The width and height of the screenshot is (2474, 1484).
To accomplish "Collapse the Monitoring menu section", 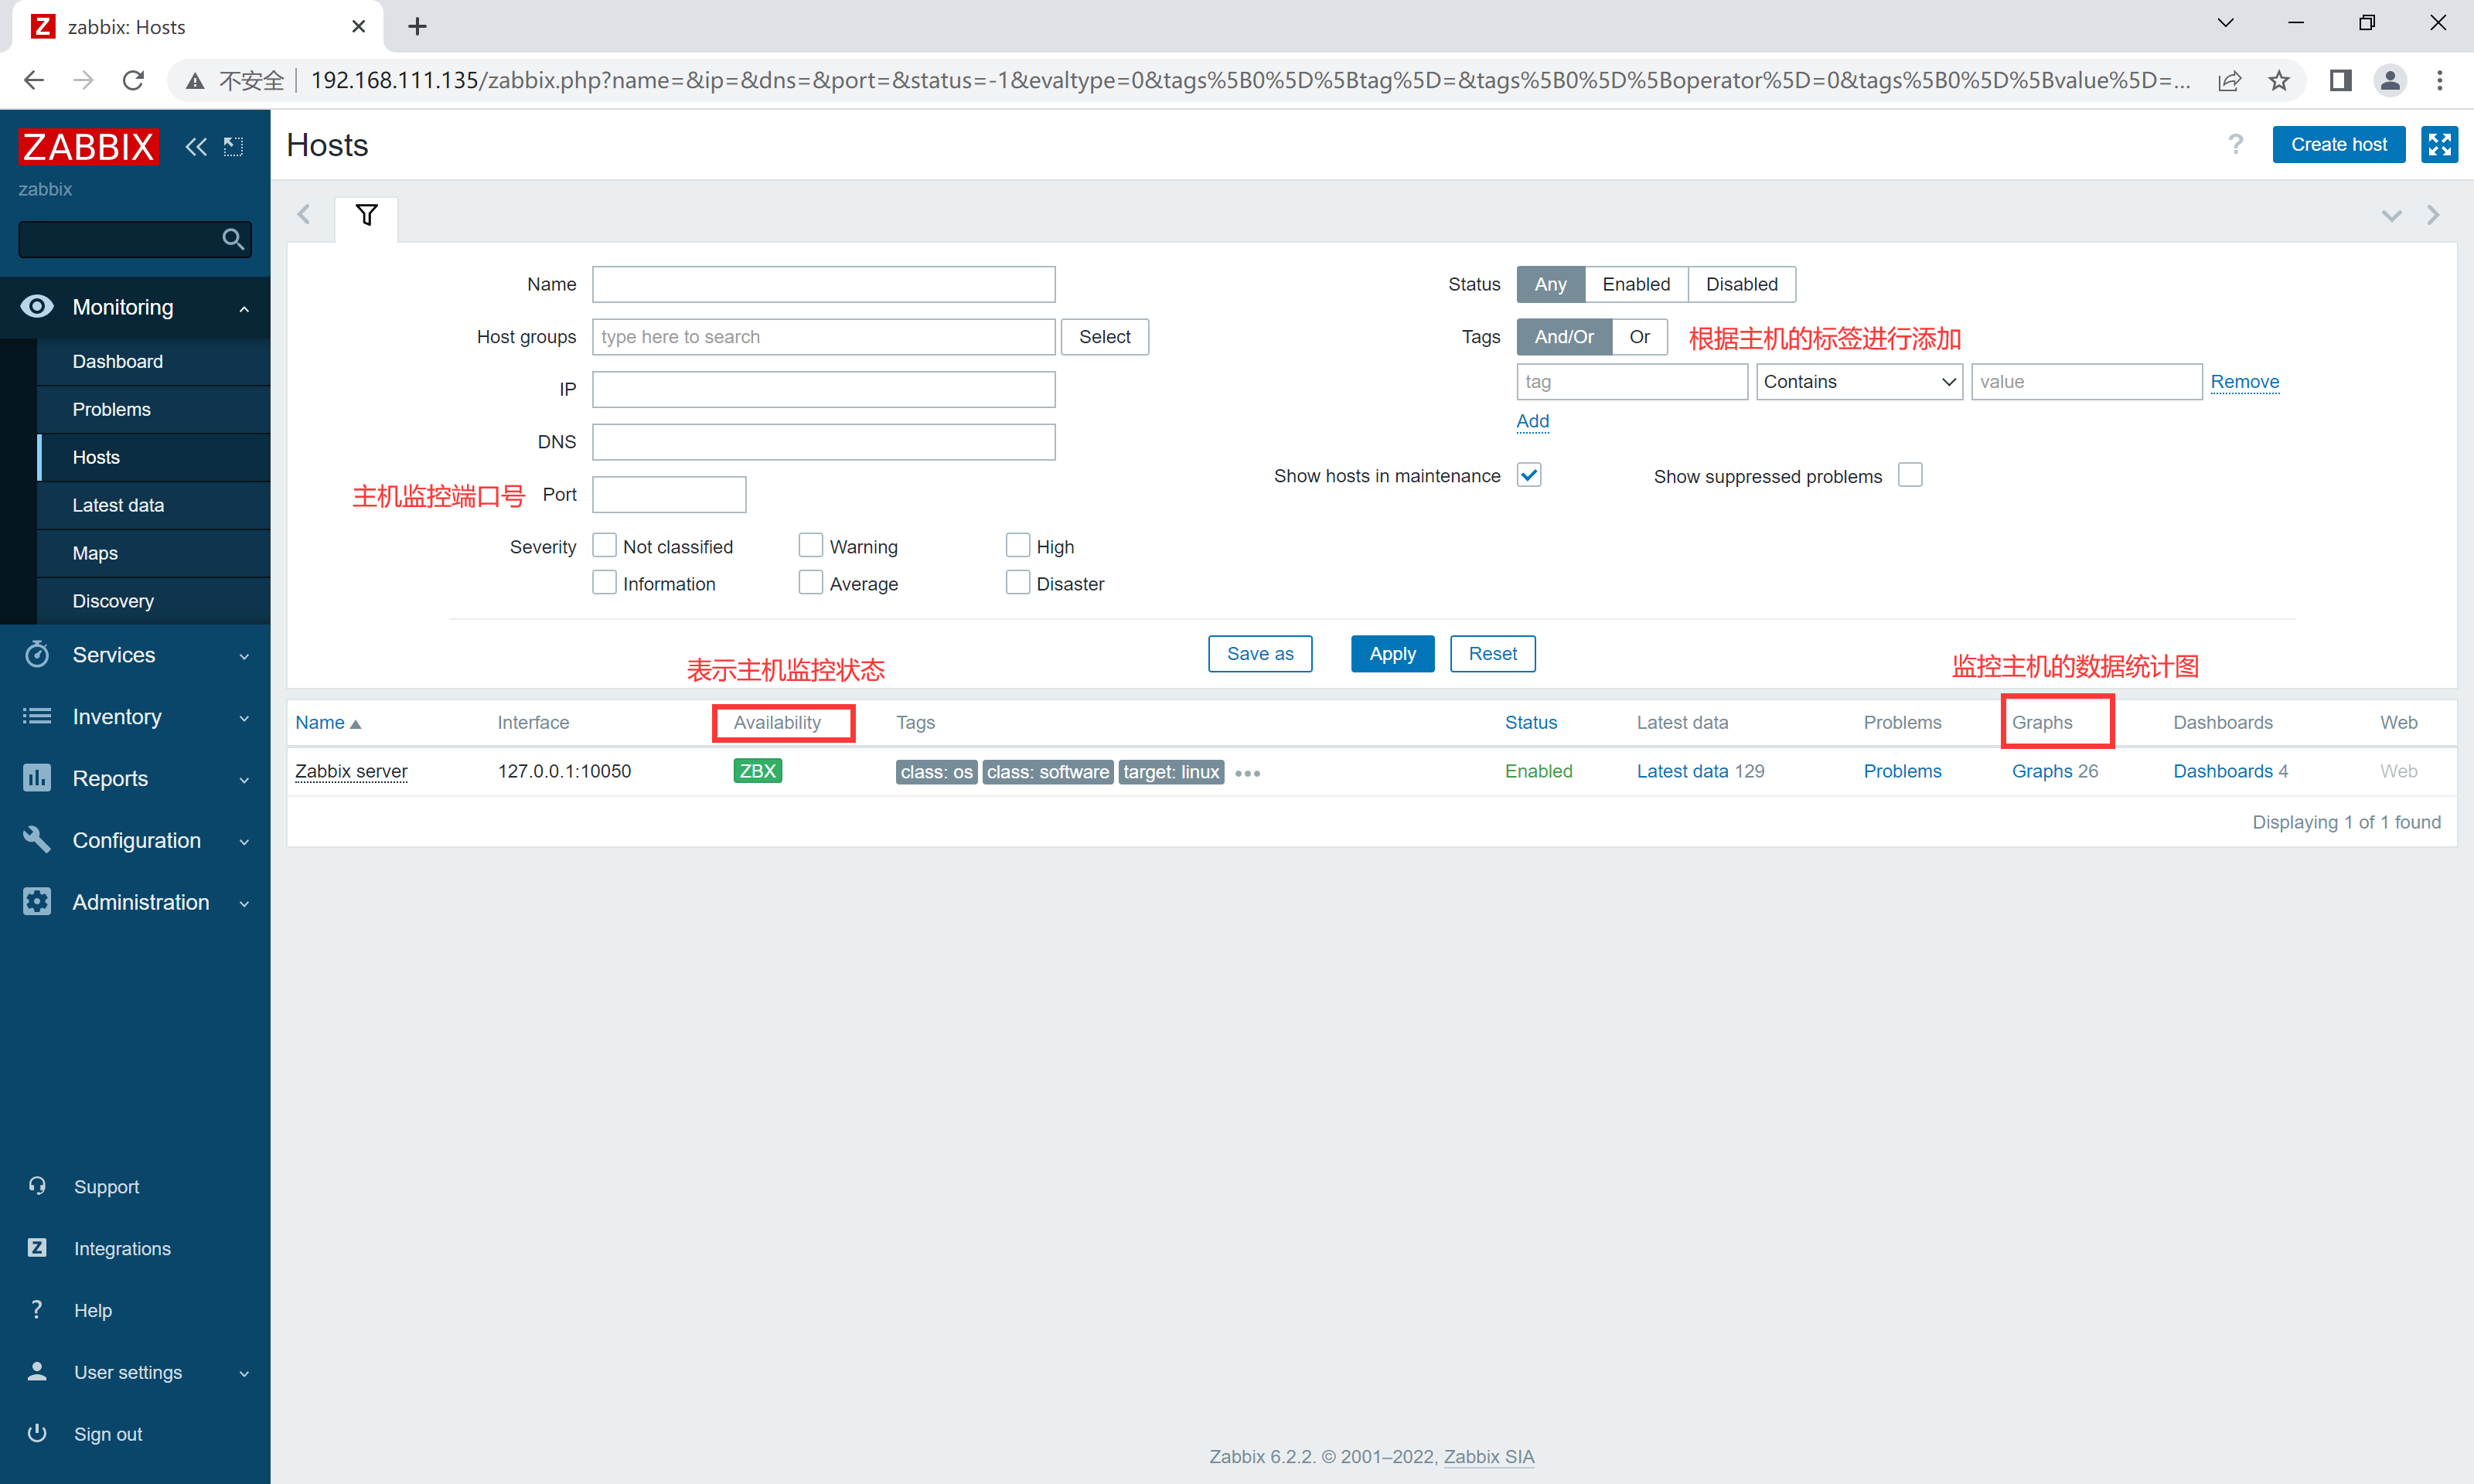I will coord(135,307).
